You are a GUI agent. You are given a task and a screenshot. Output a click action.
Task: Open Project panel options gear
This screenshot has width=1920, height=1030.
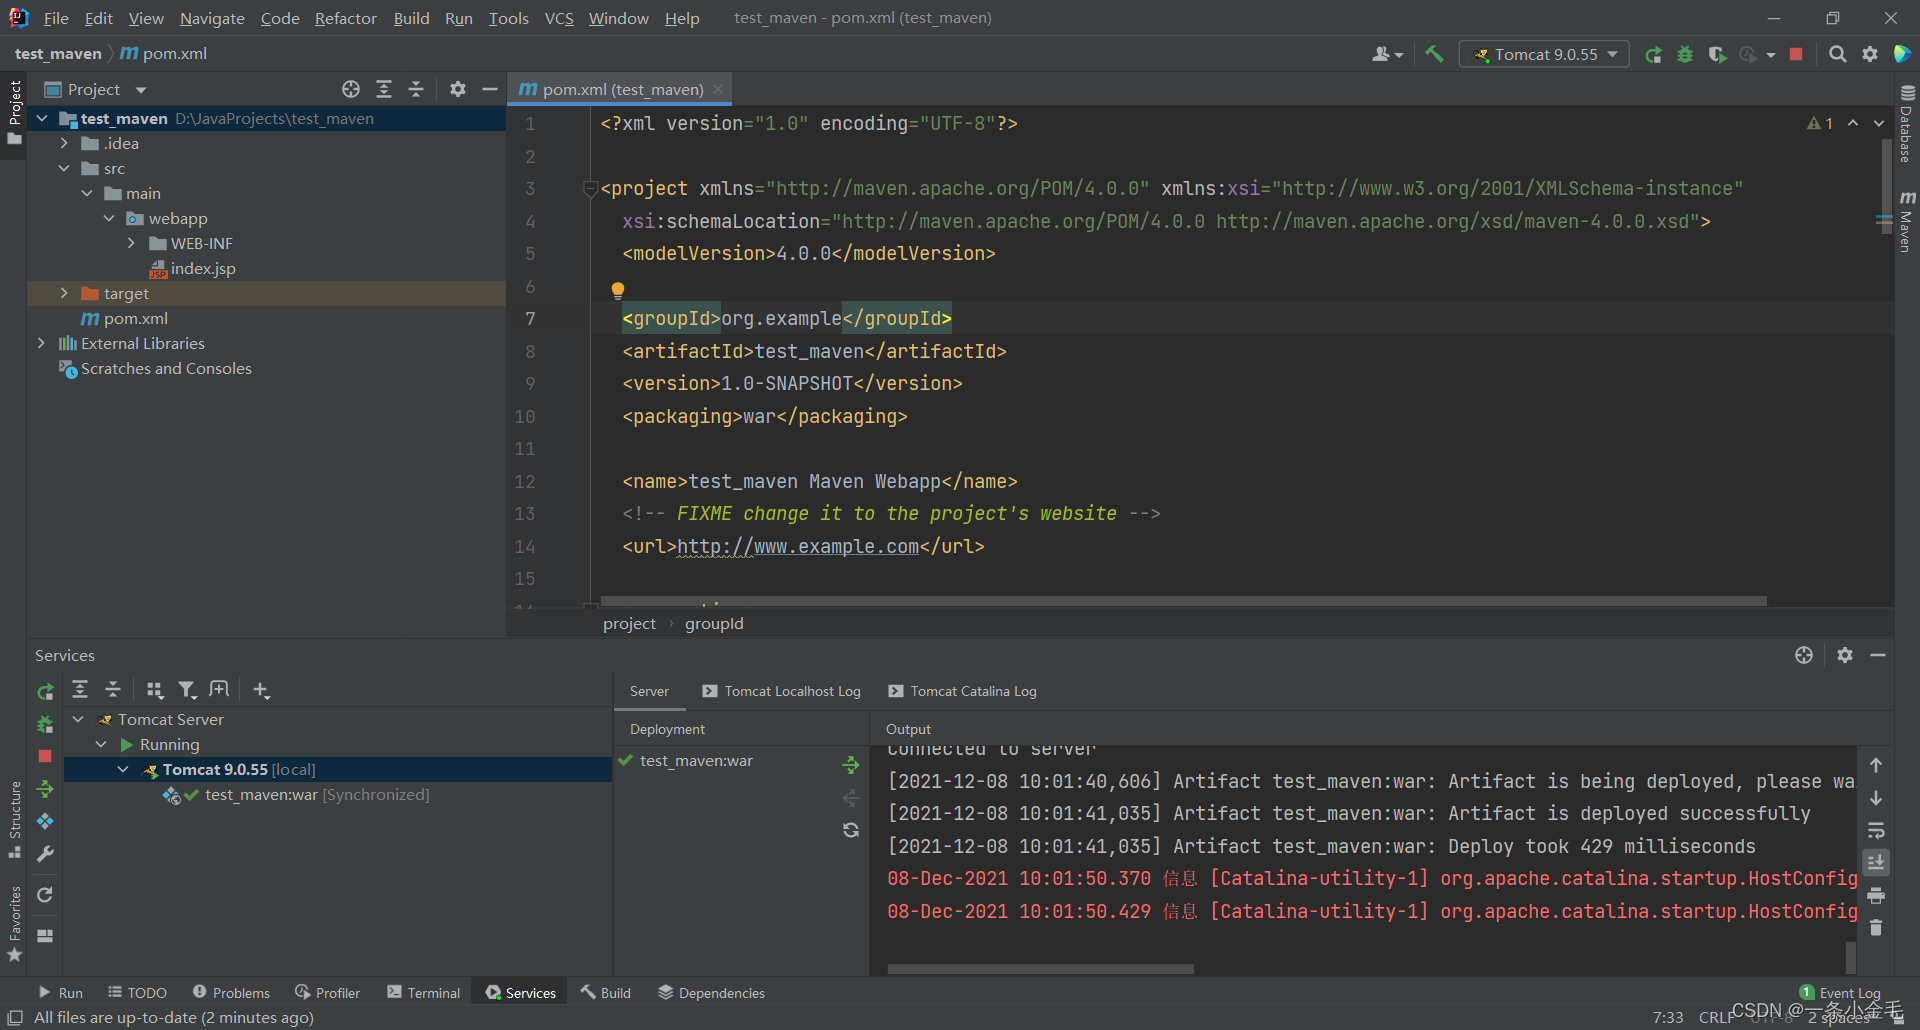(x=458, y=89)
